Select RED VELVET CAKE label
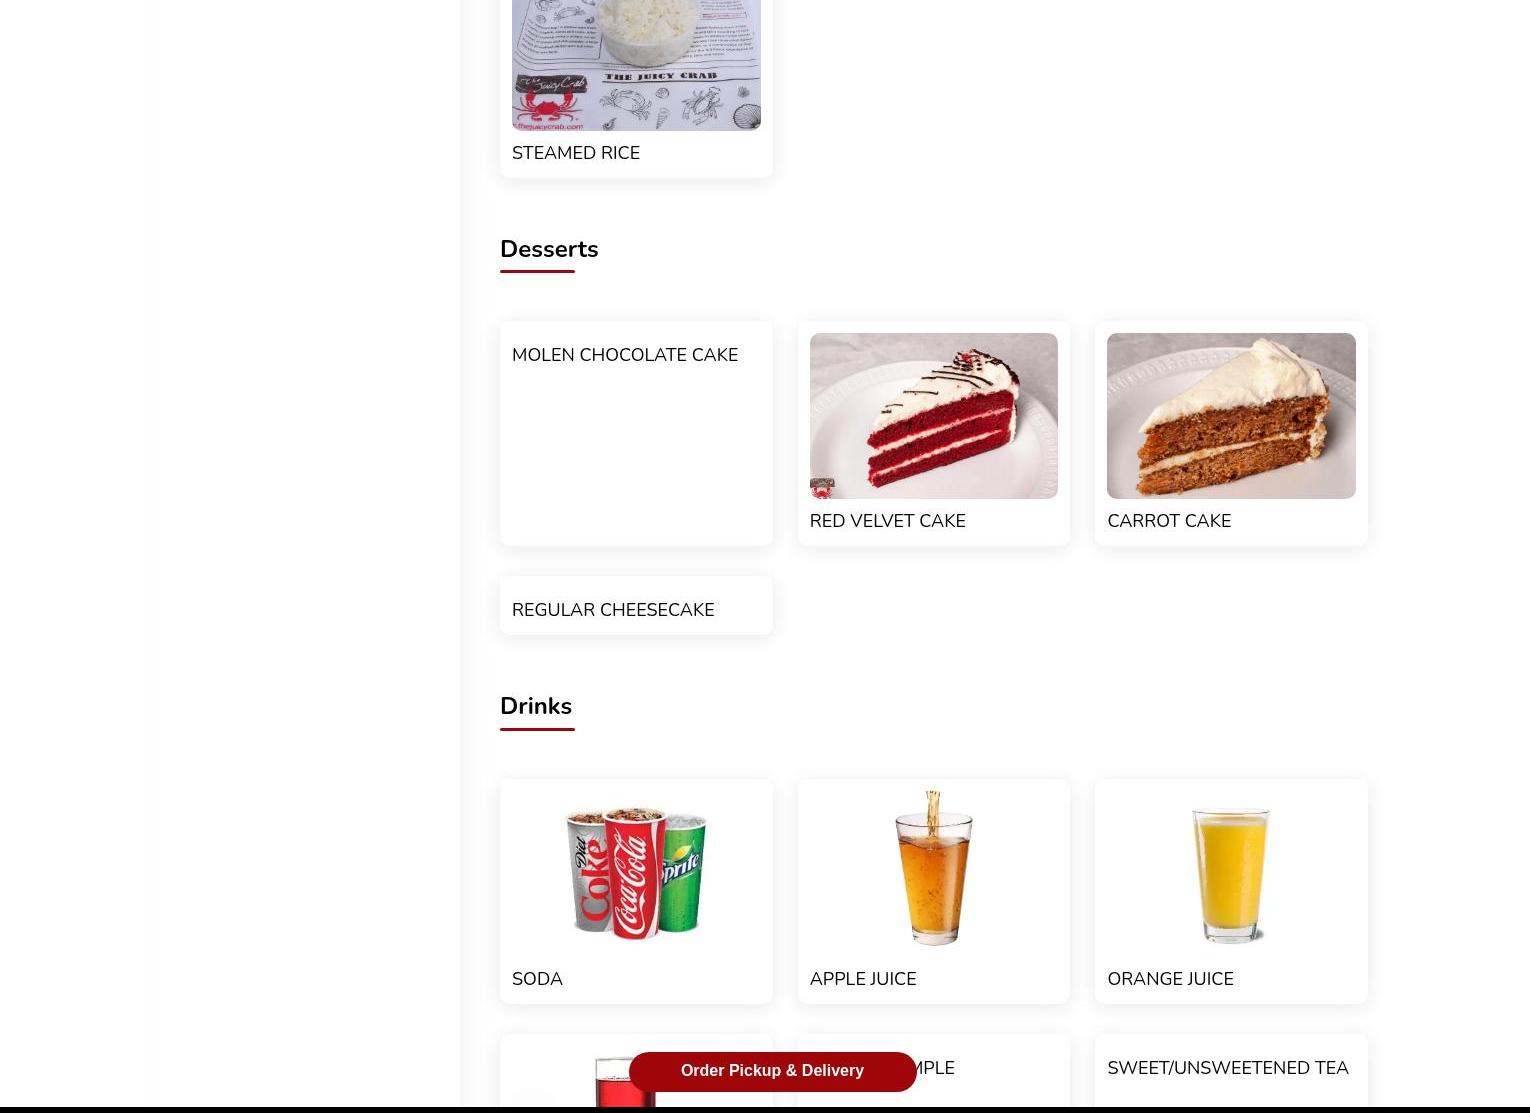Screen dimensions: 1530x1113 click(x=887, y=521)
